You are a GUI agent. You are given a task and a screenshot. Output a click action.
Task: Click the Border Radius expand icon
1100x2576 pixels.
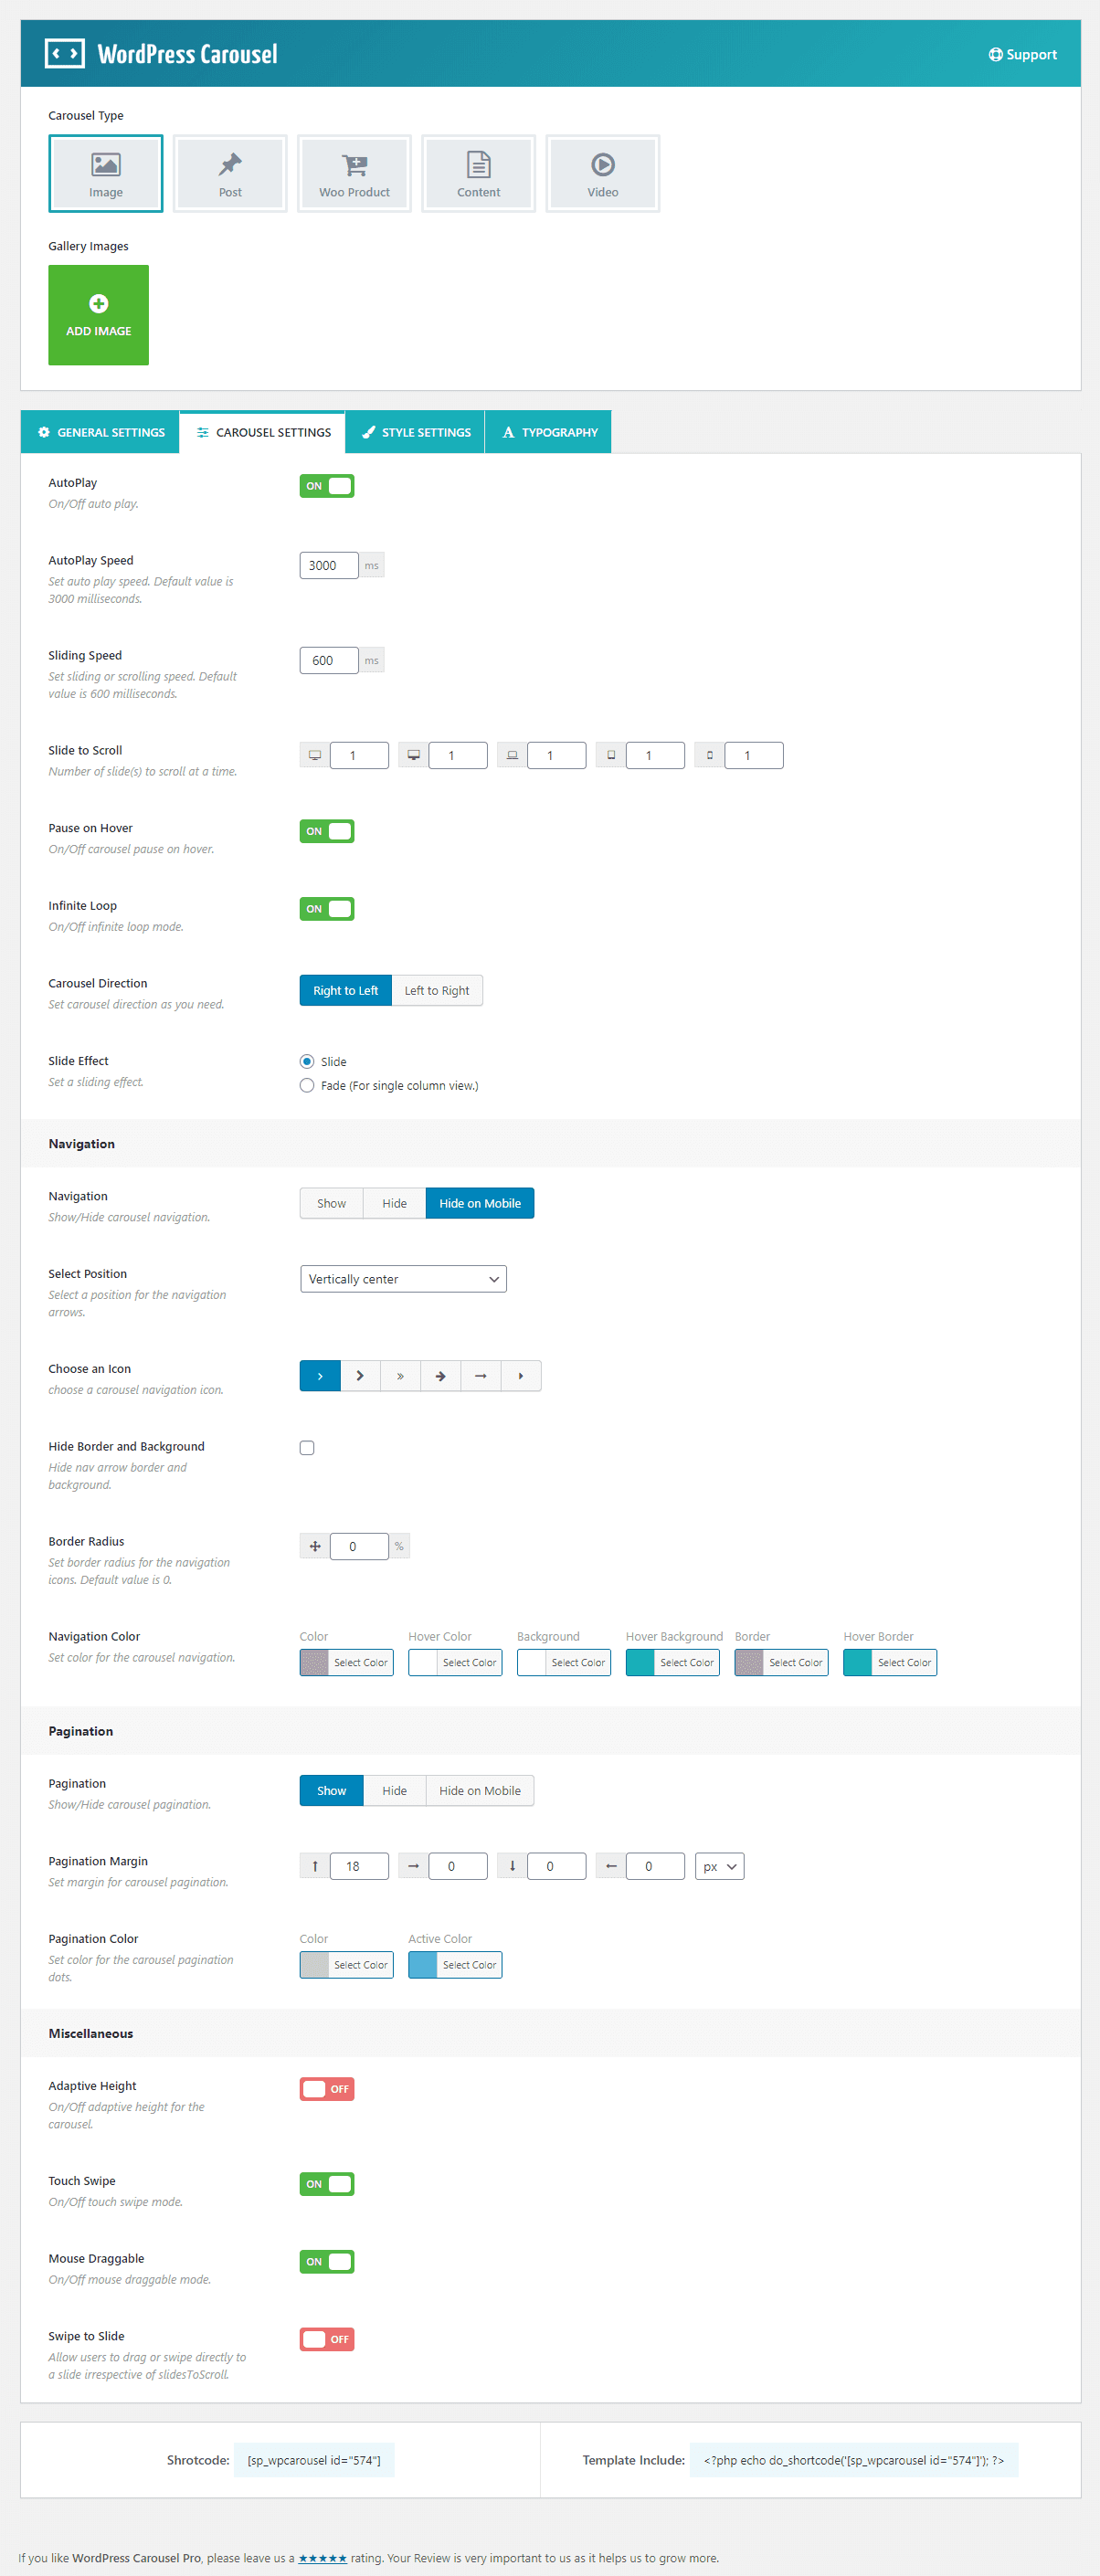click(314, 1546)
